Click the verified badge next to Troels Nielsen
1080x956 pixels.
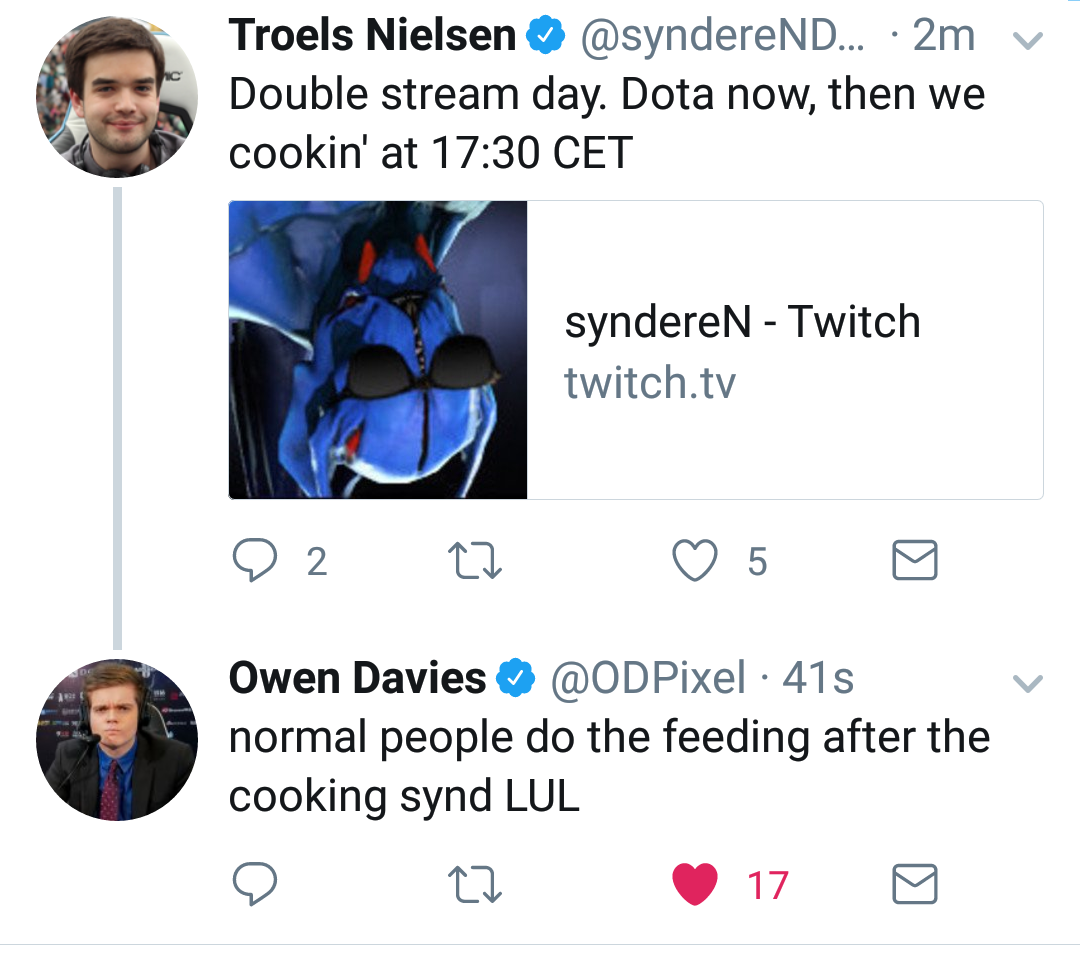pyautogui.click(x=544, y=38)
